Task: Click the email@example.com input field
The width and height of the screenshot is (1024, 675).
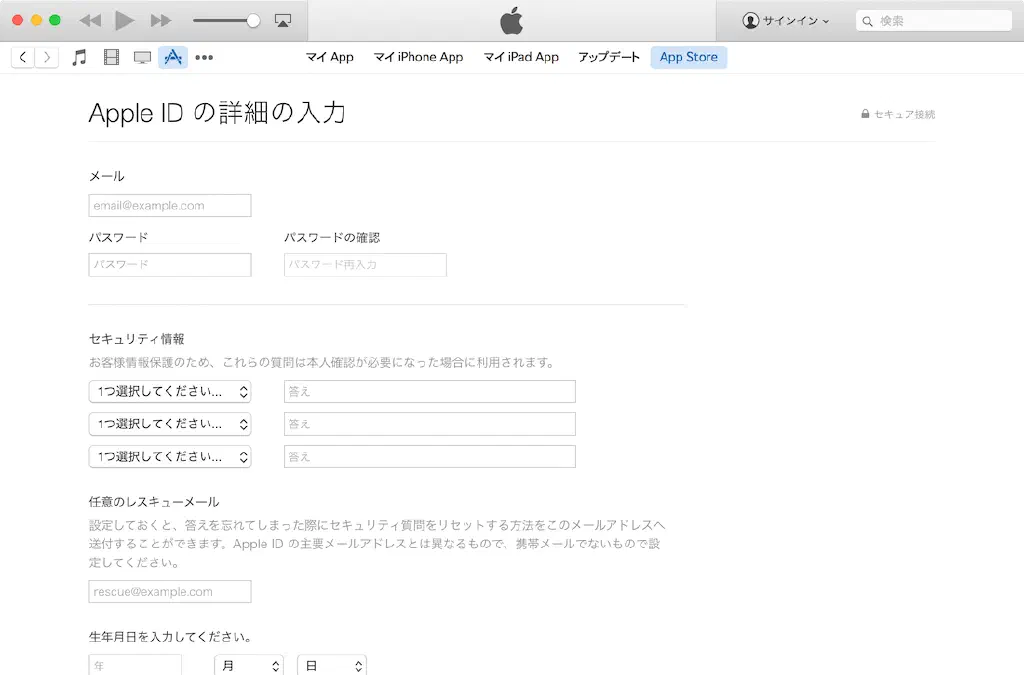Action: [169, 206]
